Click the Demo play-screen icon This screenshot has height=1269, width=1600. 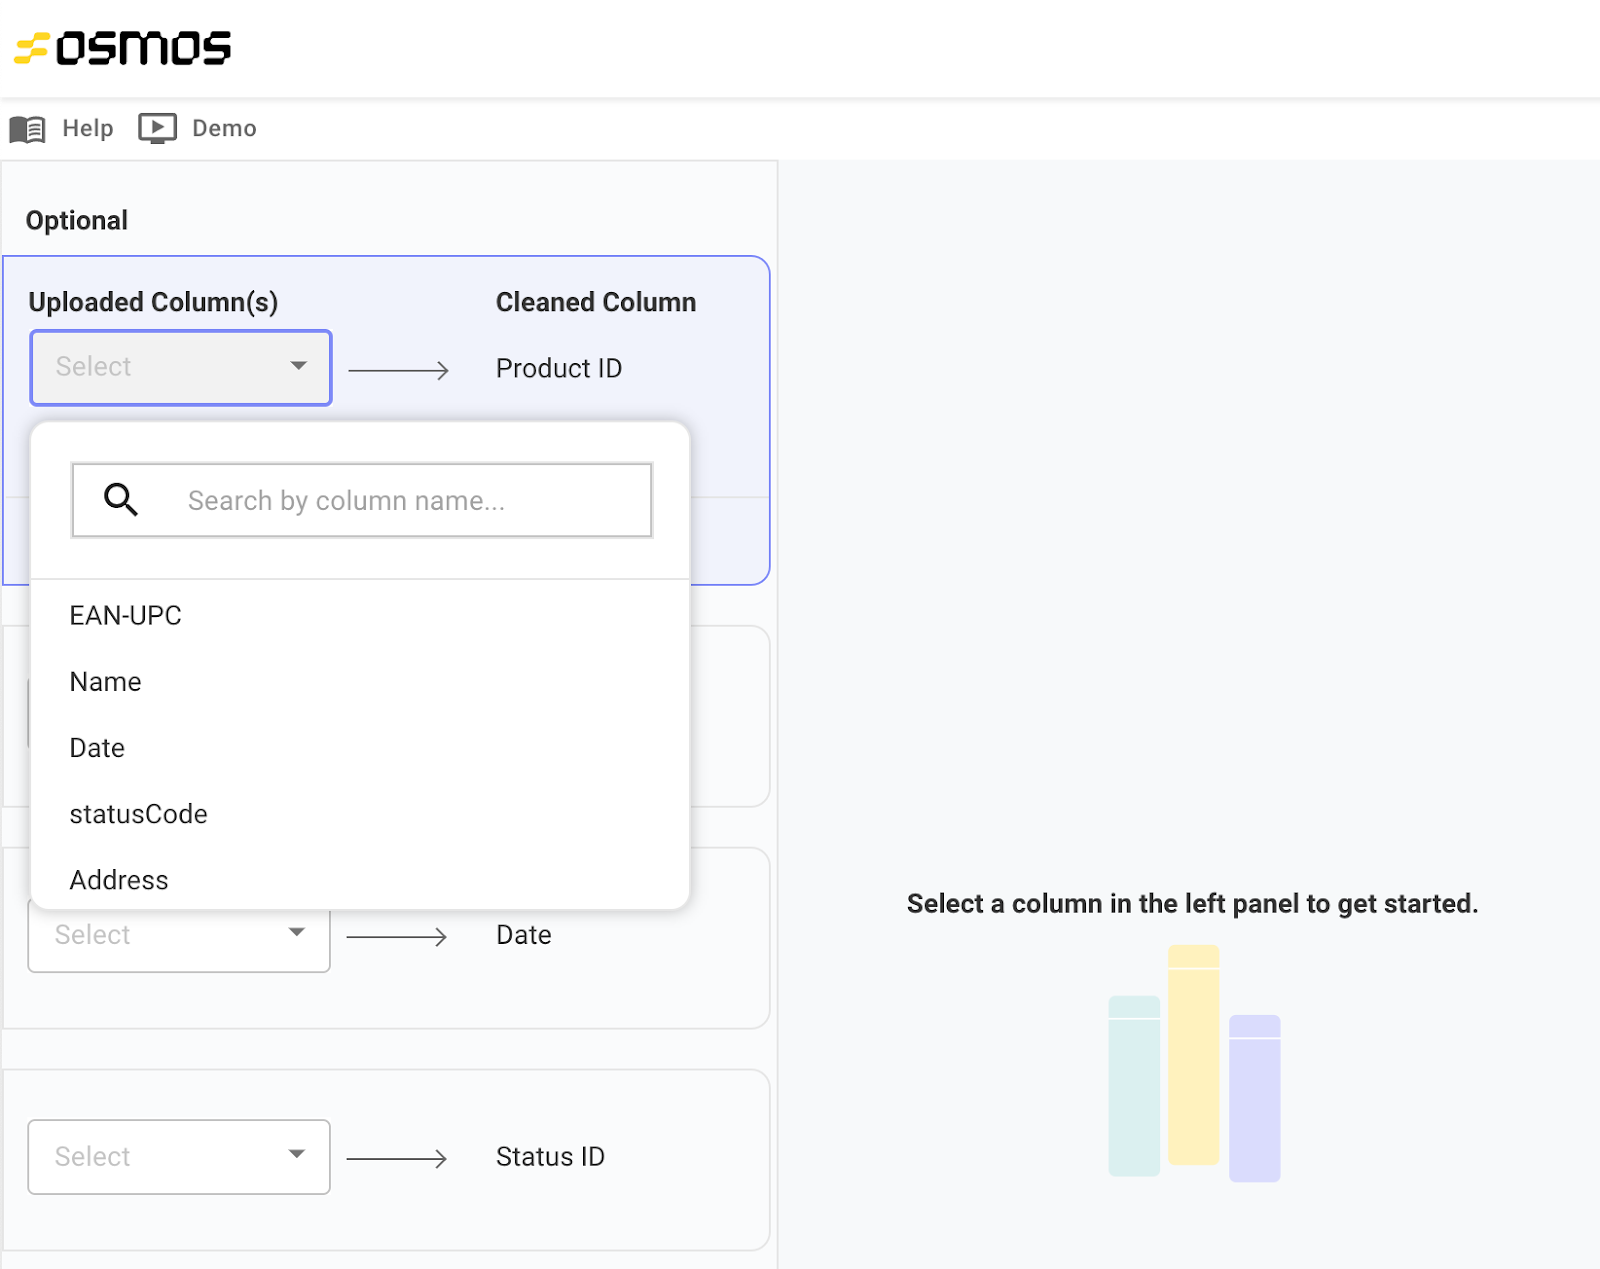point(157,129)
